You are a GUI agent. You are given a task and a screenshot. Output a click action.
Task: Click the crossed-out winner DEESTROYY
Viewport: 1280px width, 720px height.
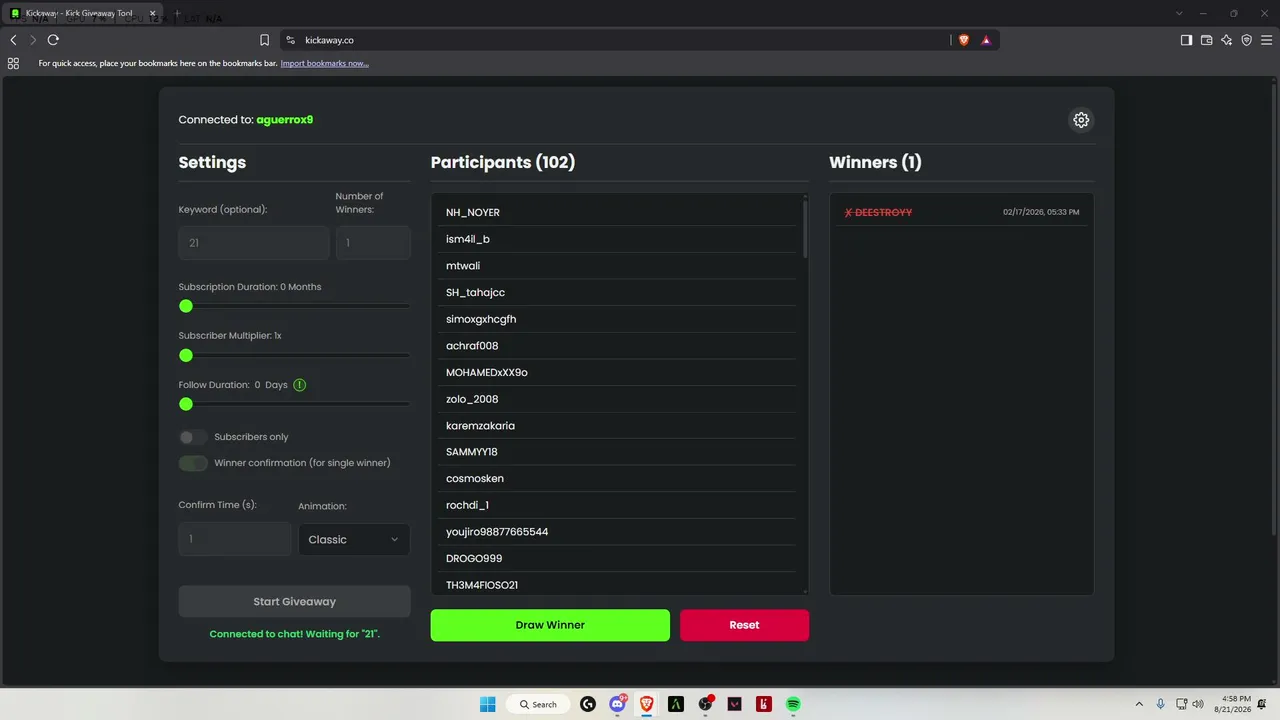(x=878, y=212)
